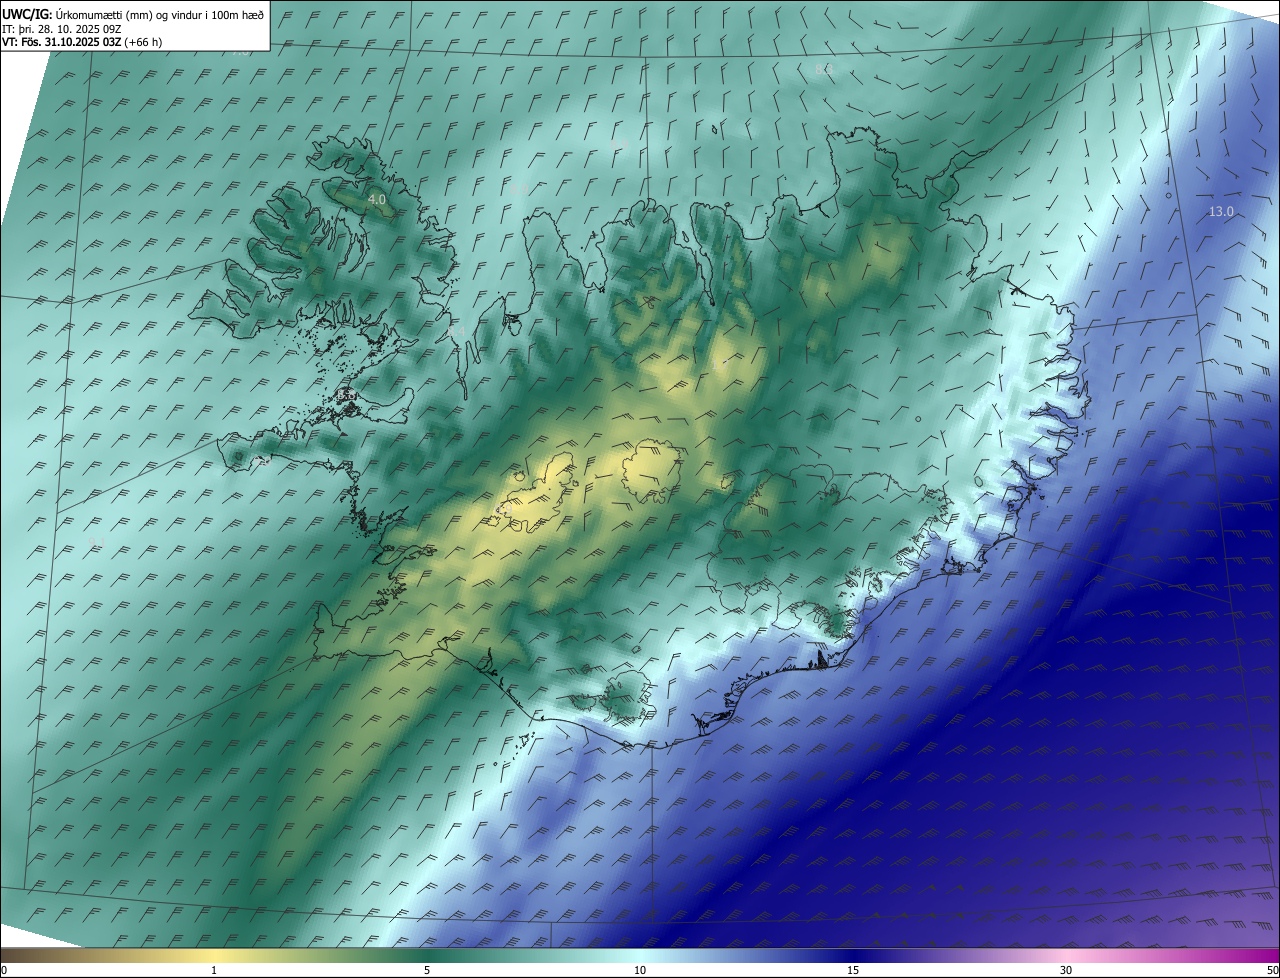Click the colorbar tick label 15

pos(853,970)
